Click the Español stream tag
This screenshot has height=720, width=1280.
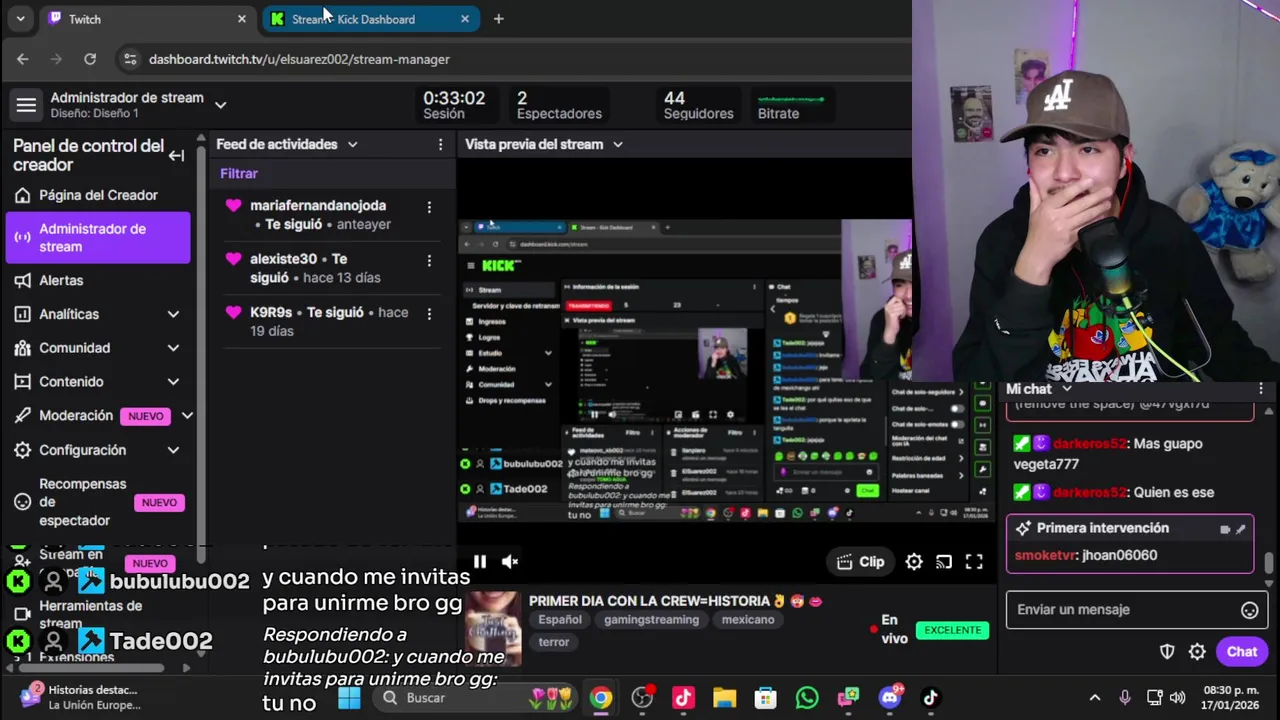(x=560, y=620)
